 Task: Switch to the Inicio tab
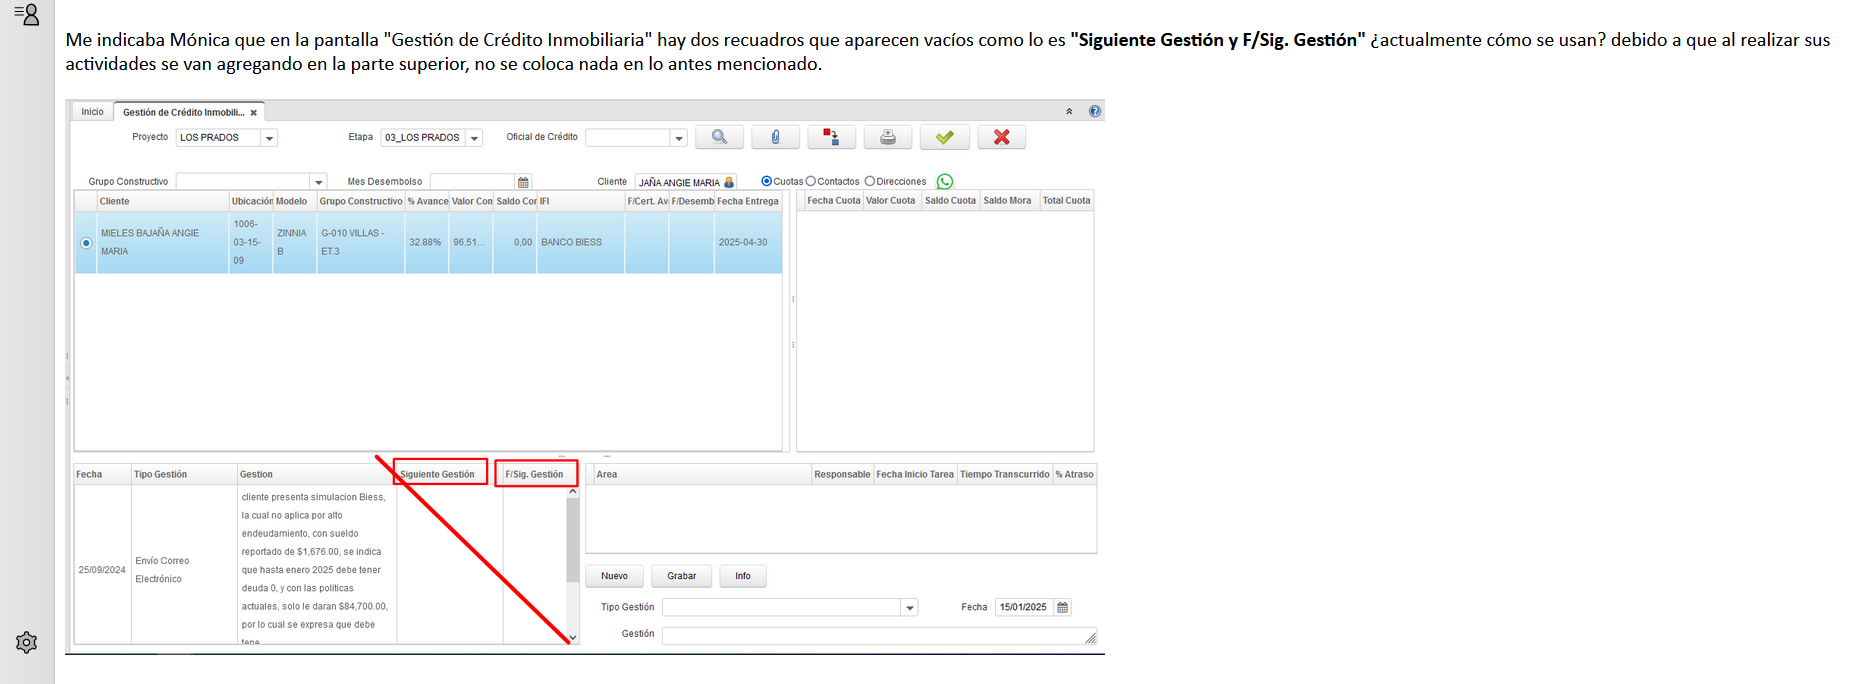(92, 112)
